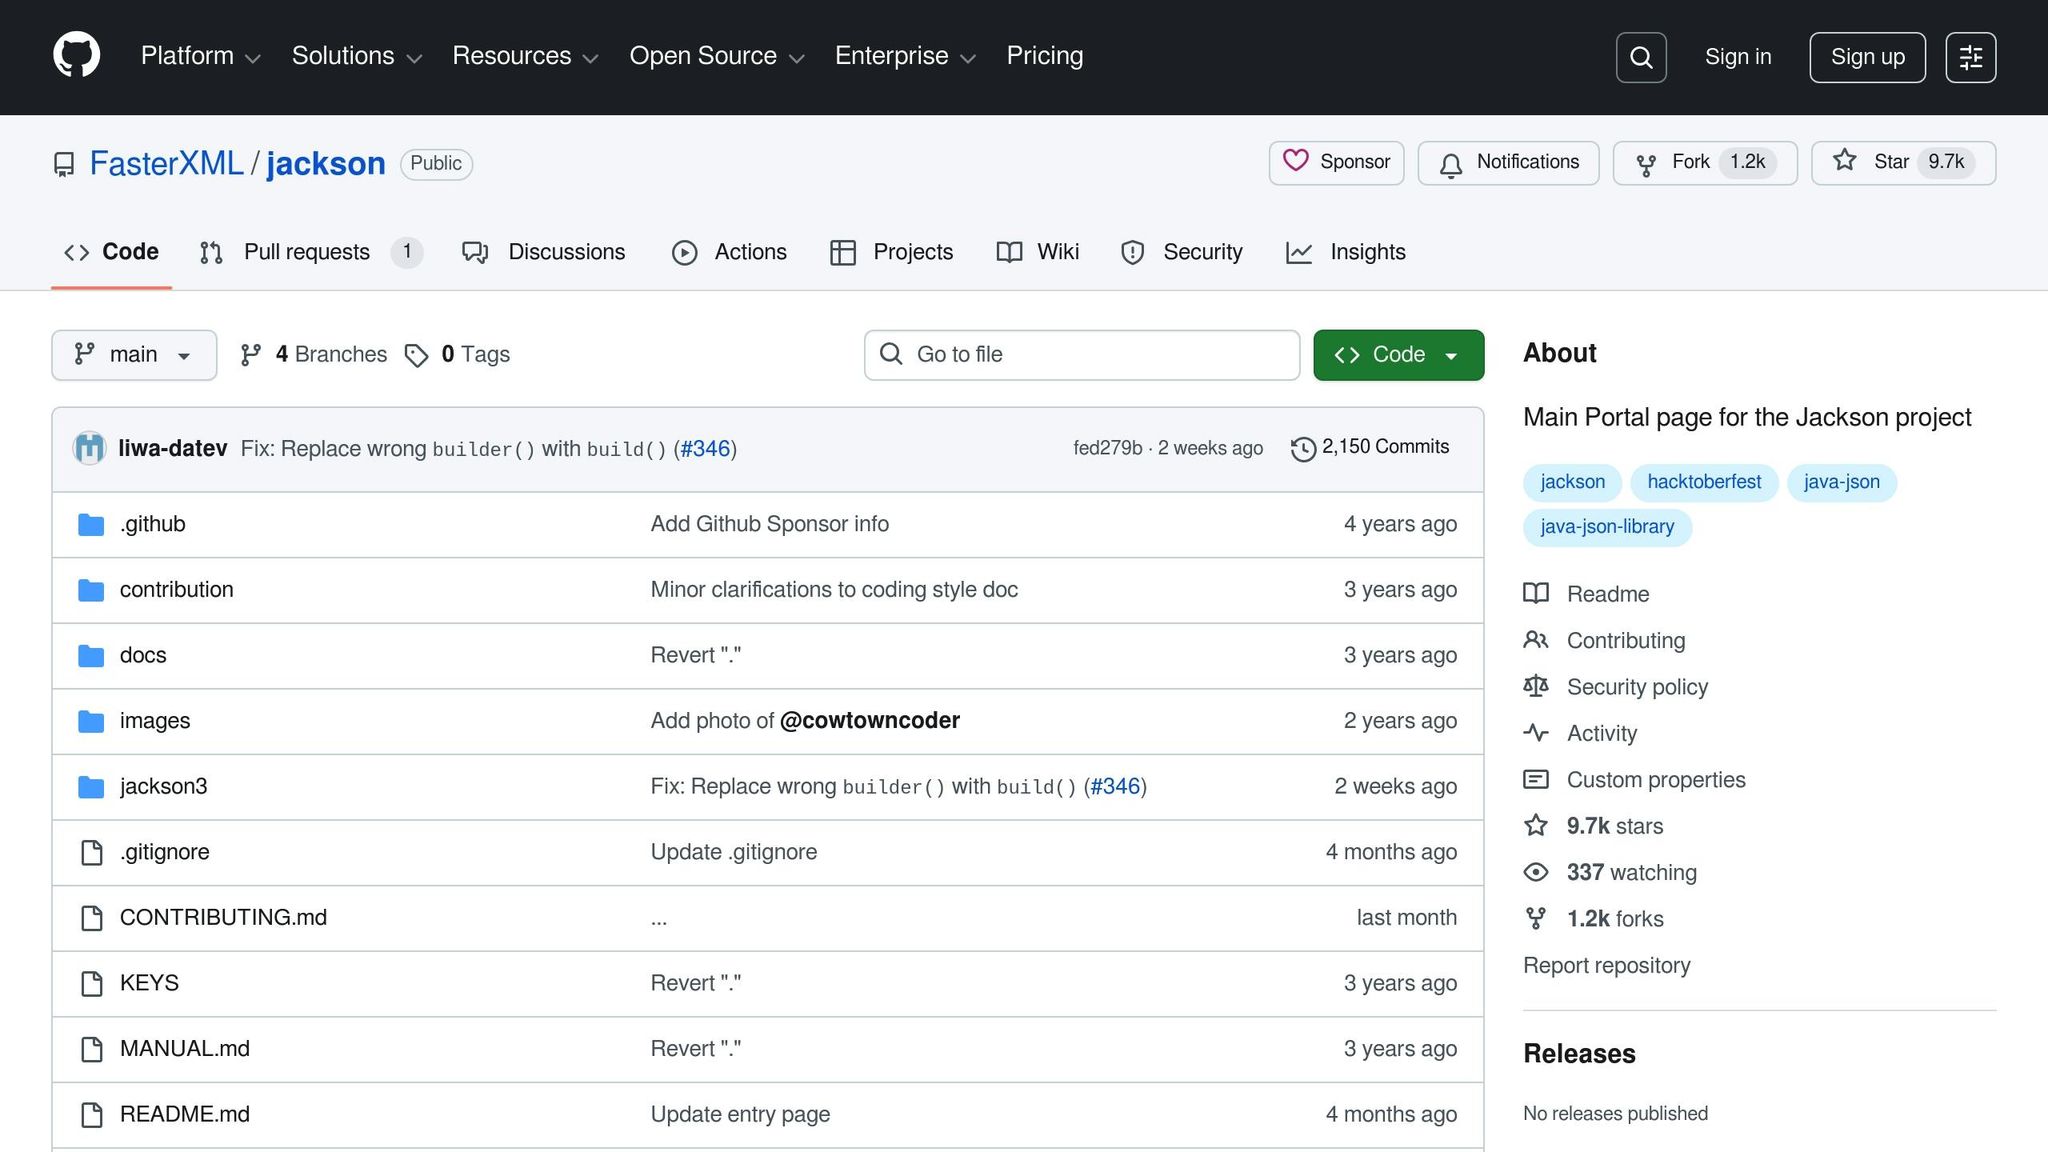Click the Sign up button
2048x1152 pixels.
click(x=1867, y=57)
